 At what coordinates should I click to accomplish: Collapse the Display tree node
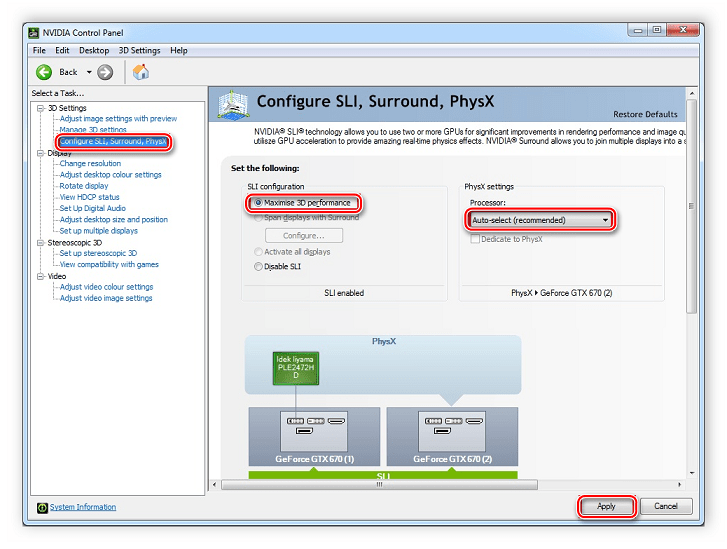click(41, 153)
